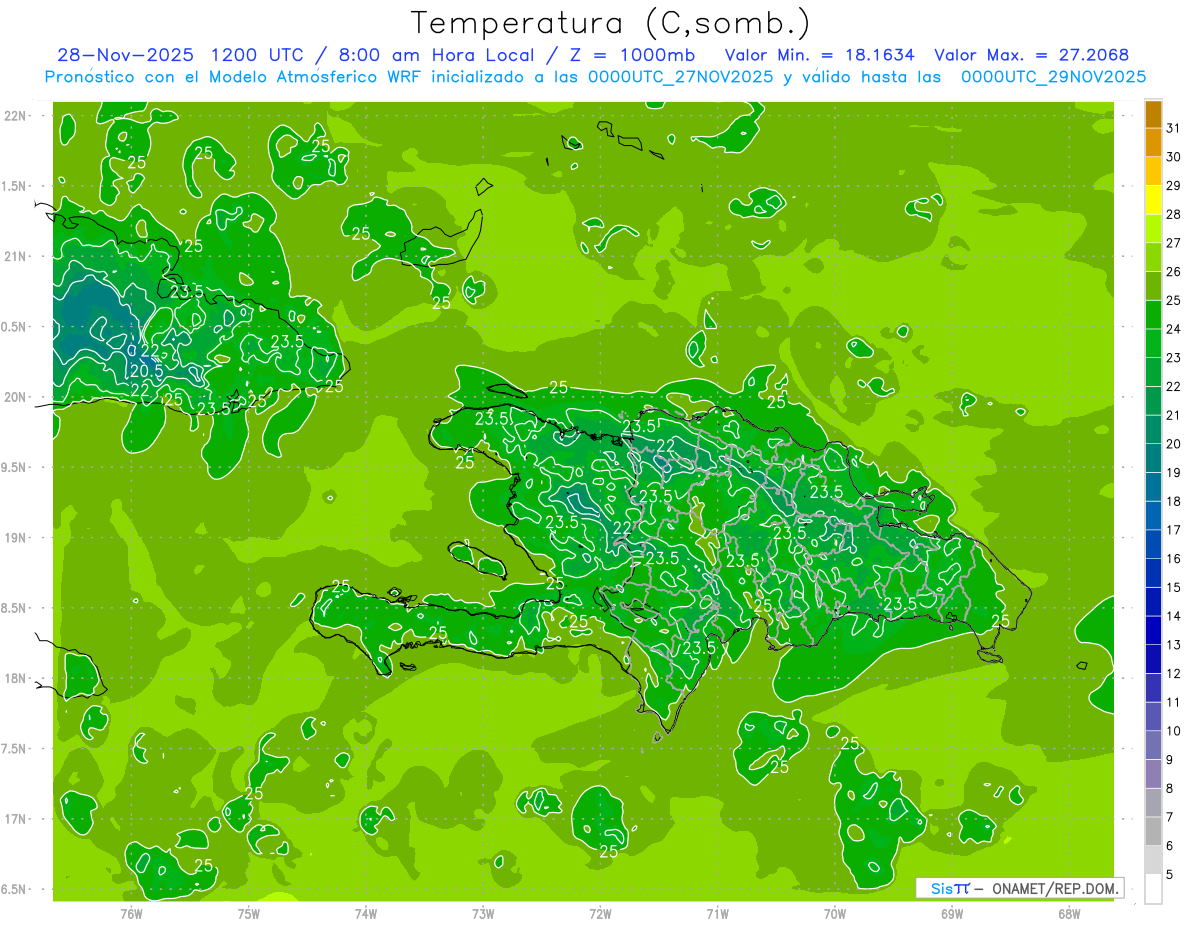This screenshot has height=927, width=1200.
Task: Click the legend tick label "12"
Action: pyautogui.click(x=1173, y=674)
